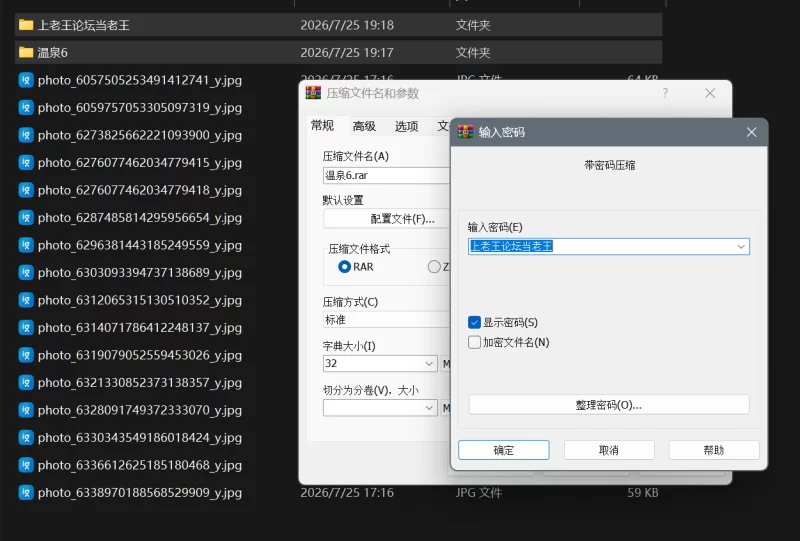Click the image icon of photo_6273825662221093900_y.jpg
The width and height of the screenshot is (800, 541).
[26, 135]
